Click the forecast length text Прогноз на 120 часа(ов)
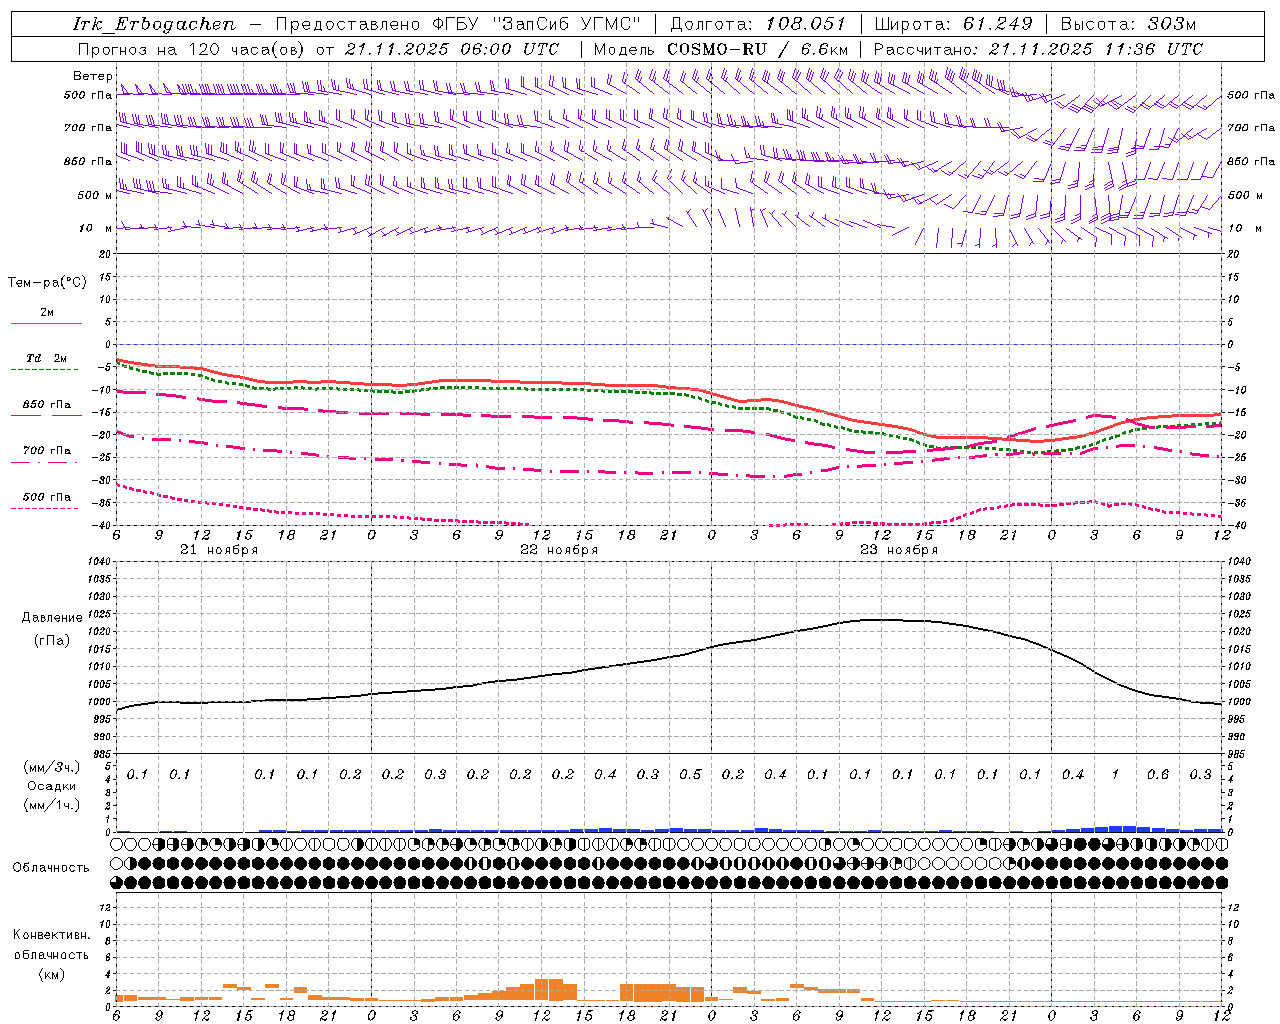 click(x=192, y=49)
